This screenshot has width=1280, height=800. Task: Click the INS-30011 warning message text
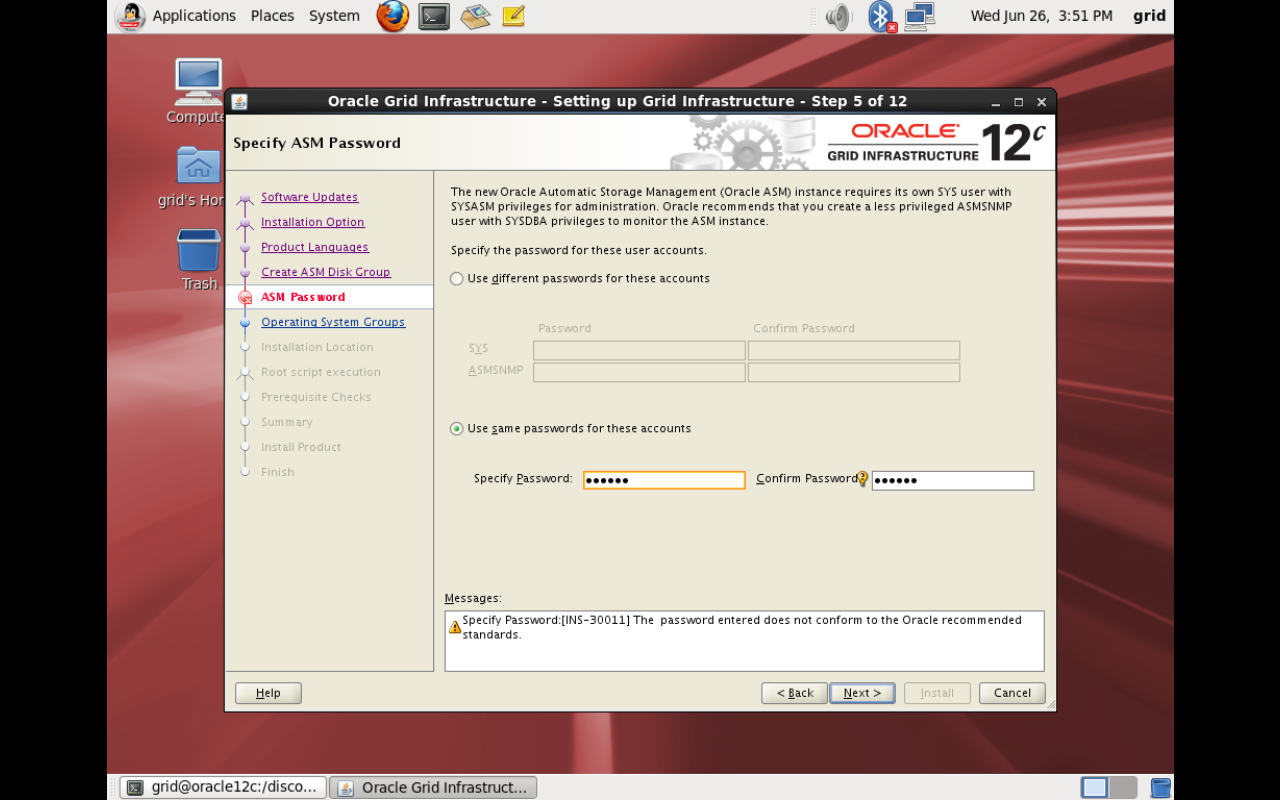[x=742, y=627]
